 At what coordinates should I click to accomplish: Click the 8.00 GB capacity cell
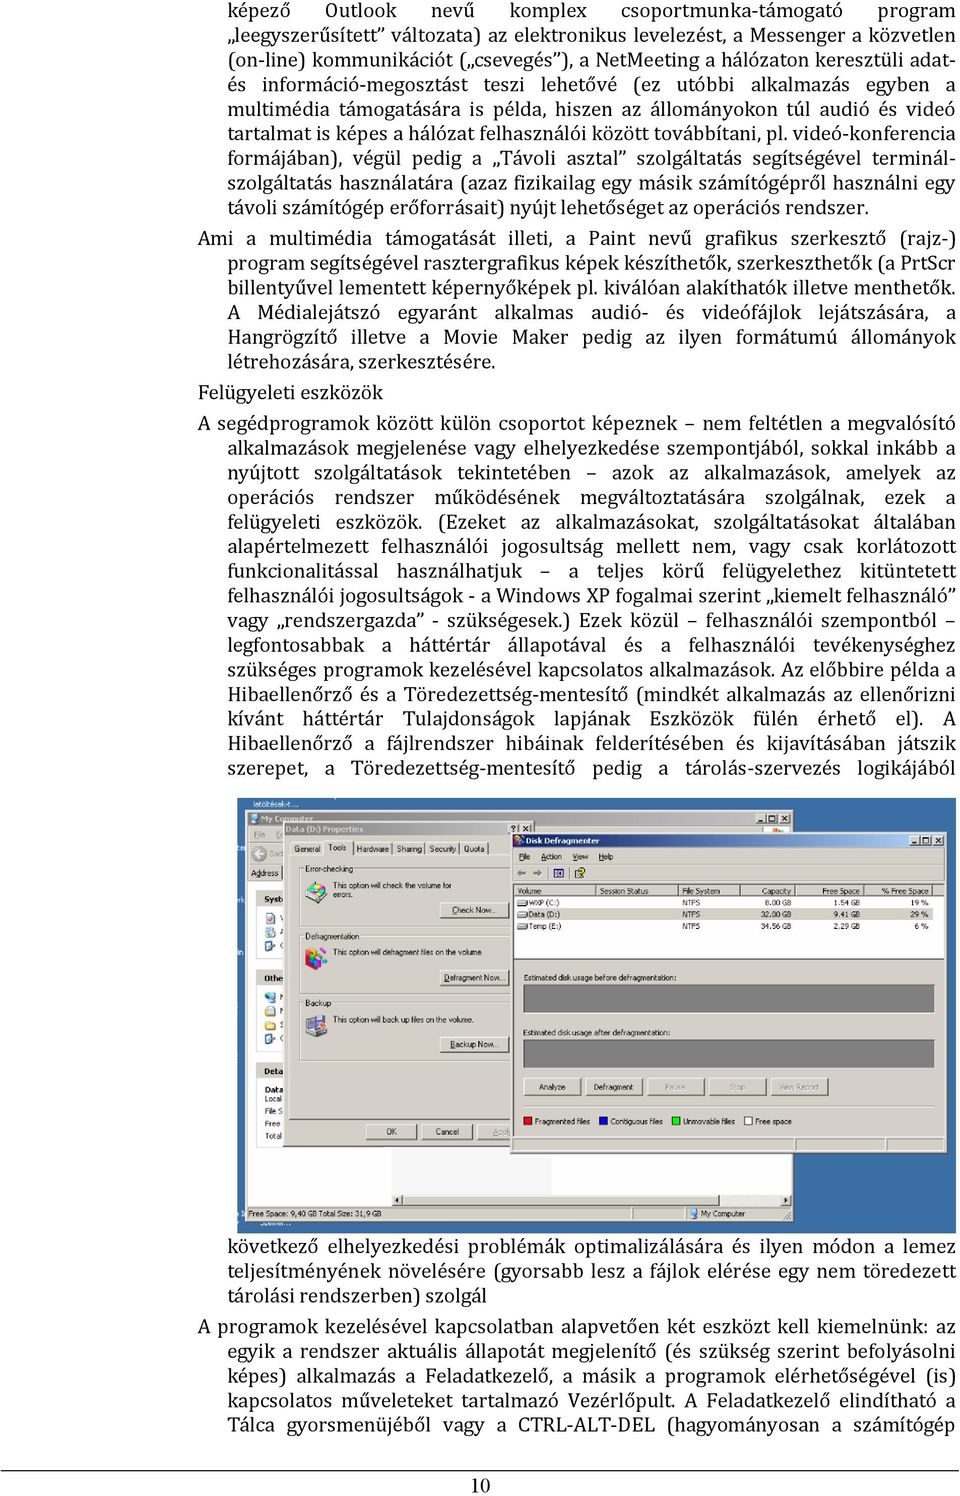click(778, 902)
